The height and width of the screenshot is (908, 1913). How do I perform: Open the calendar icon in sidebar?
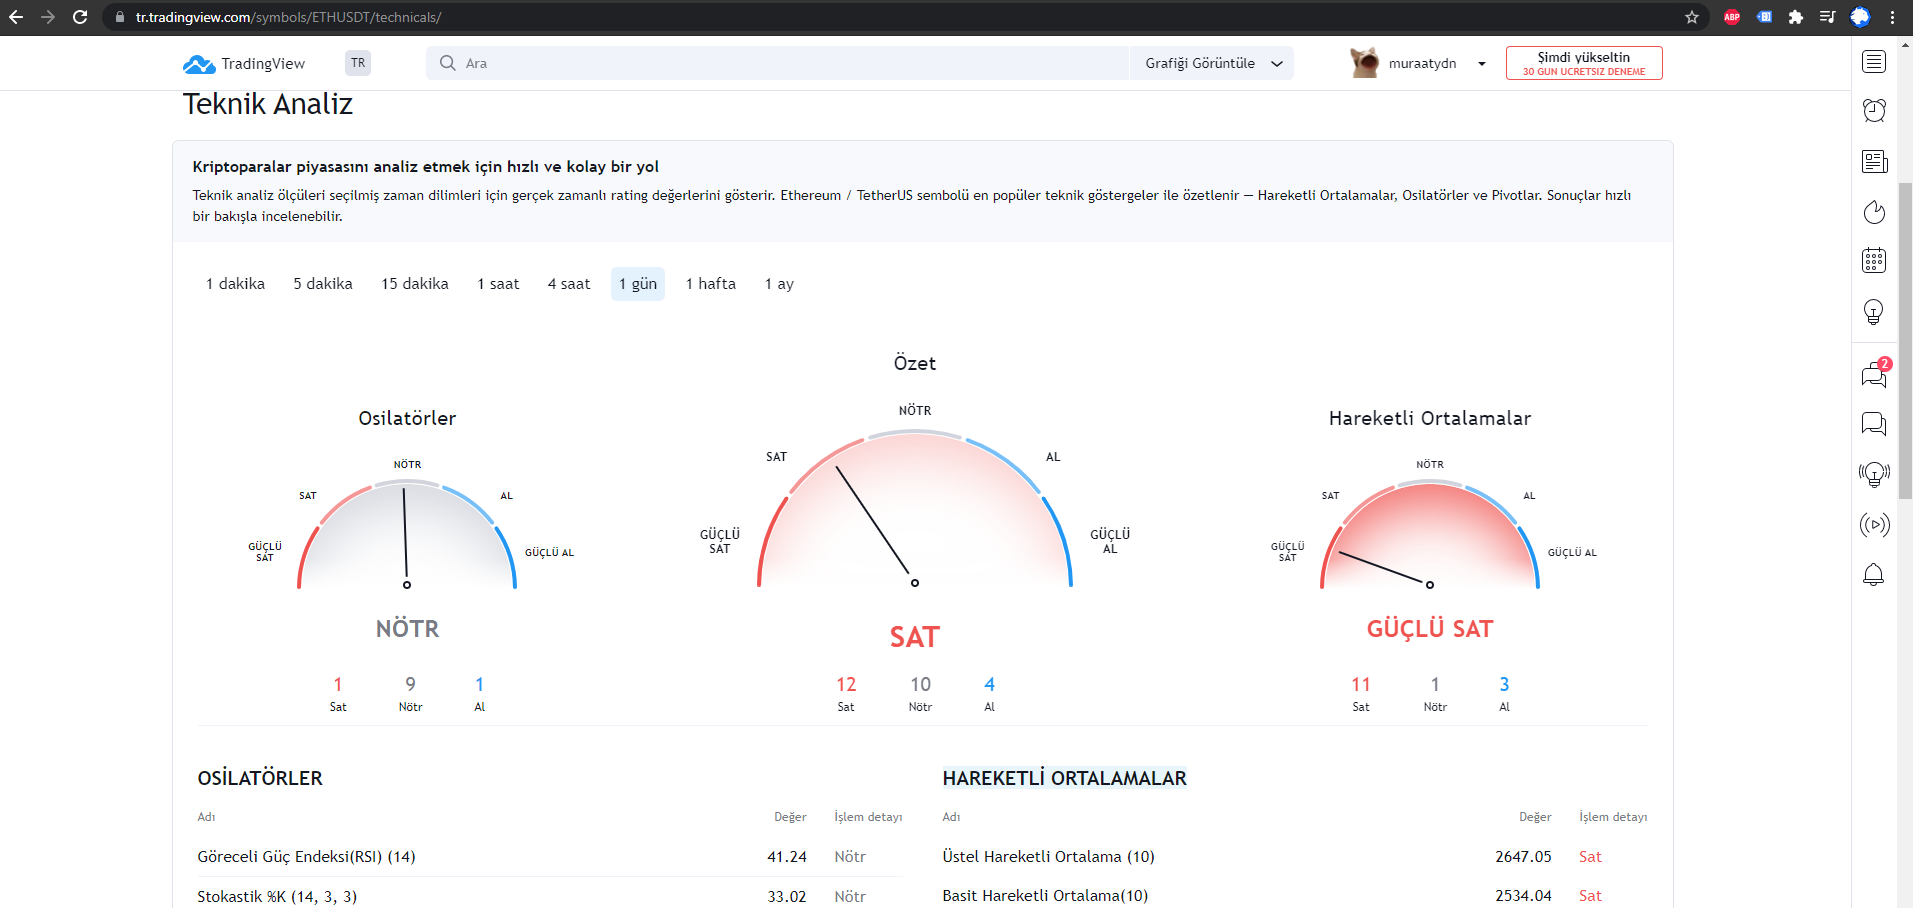point(1874,260)
